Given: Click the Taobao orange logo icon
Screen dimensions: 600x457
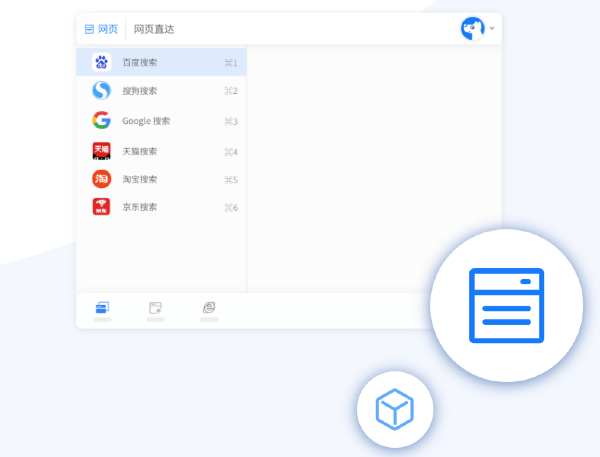Looking at the screenshot, I should 101,179.
